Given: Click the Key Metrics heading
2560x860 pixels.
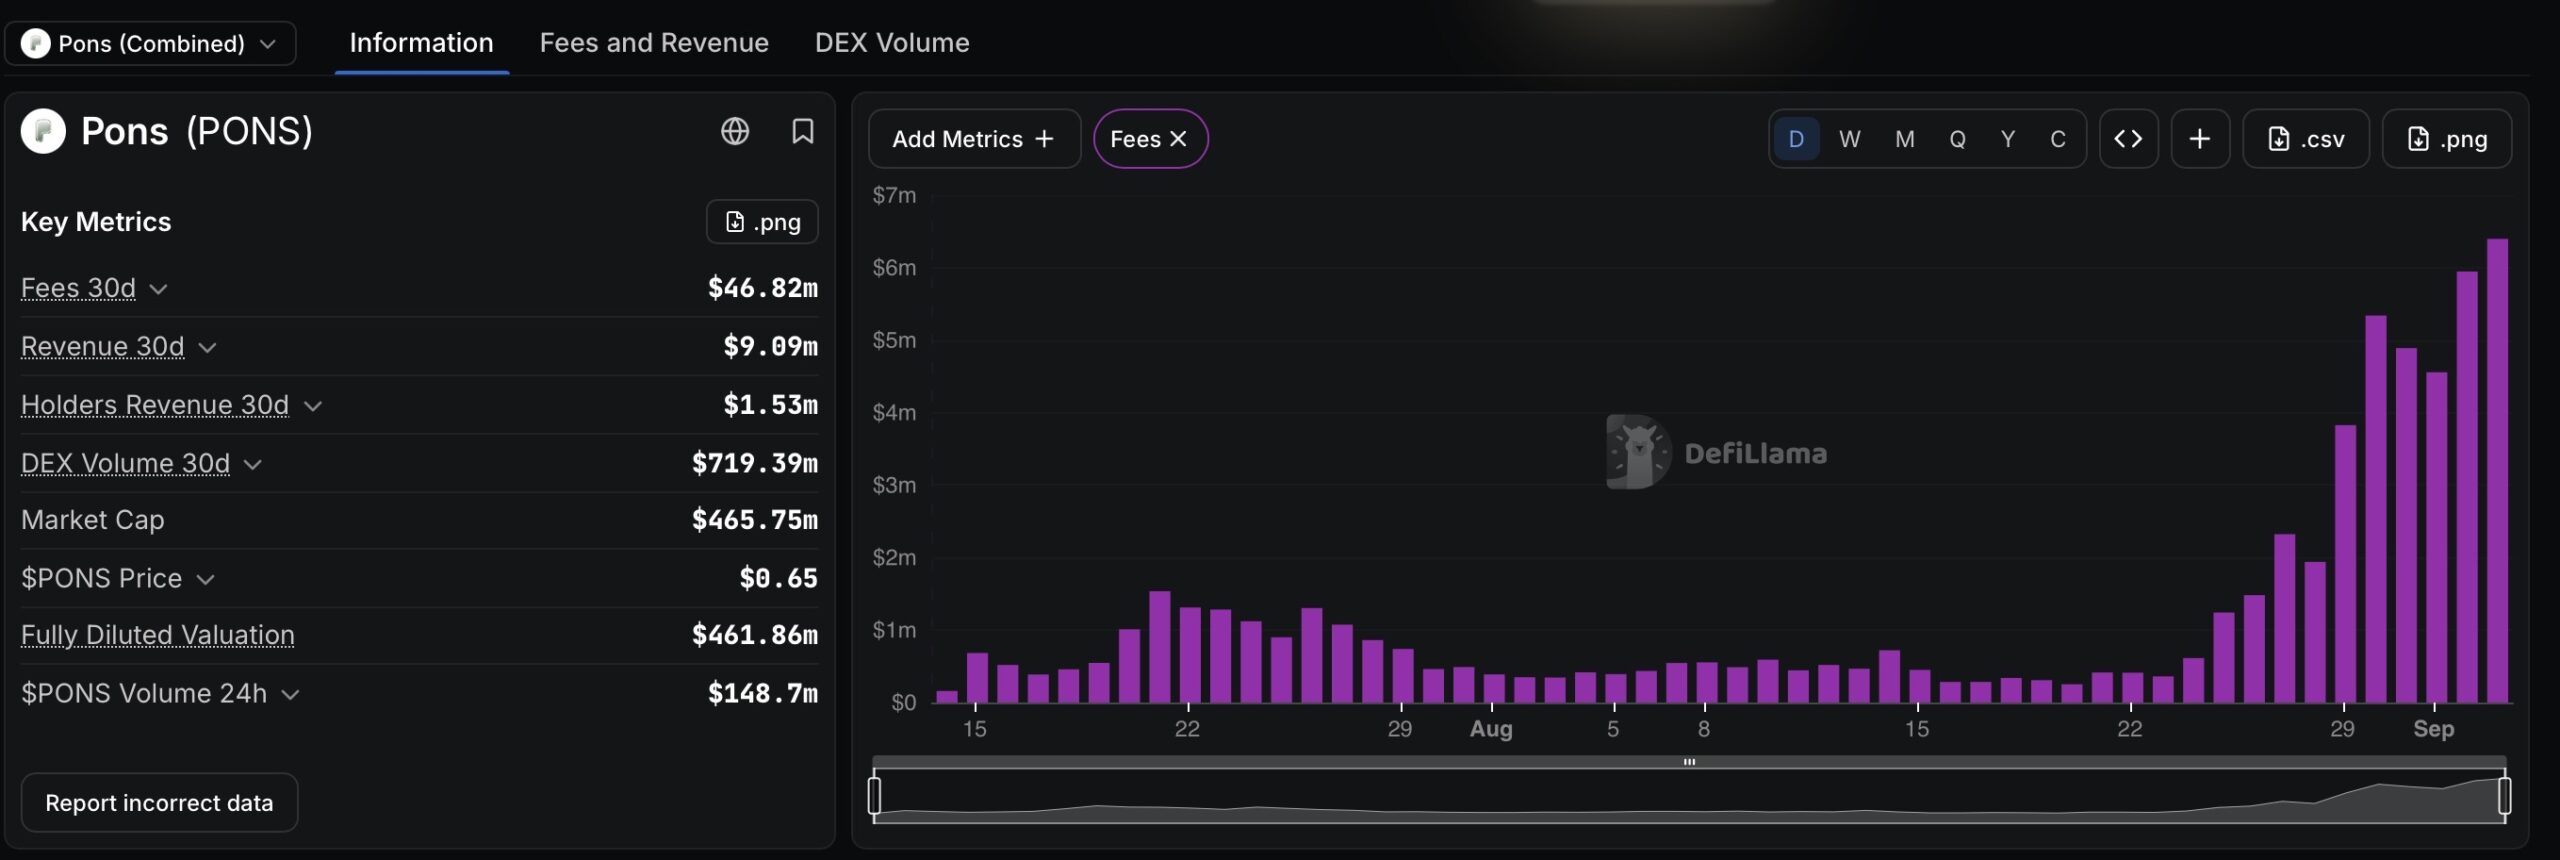Looking at the screenshot, I should (96, 222).
